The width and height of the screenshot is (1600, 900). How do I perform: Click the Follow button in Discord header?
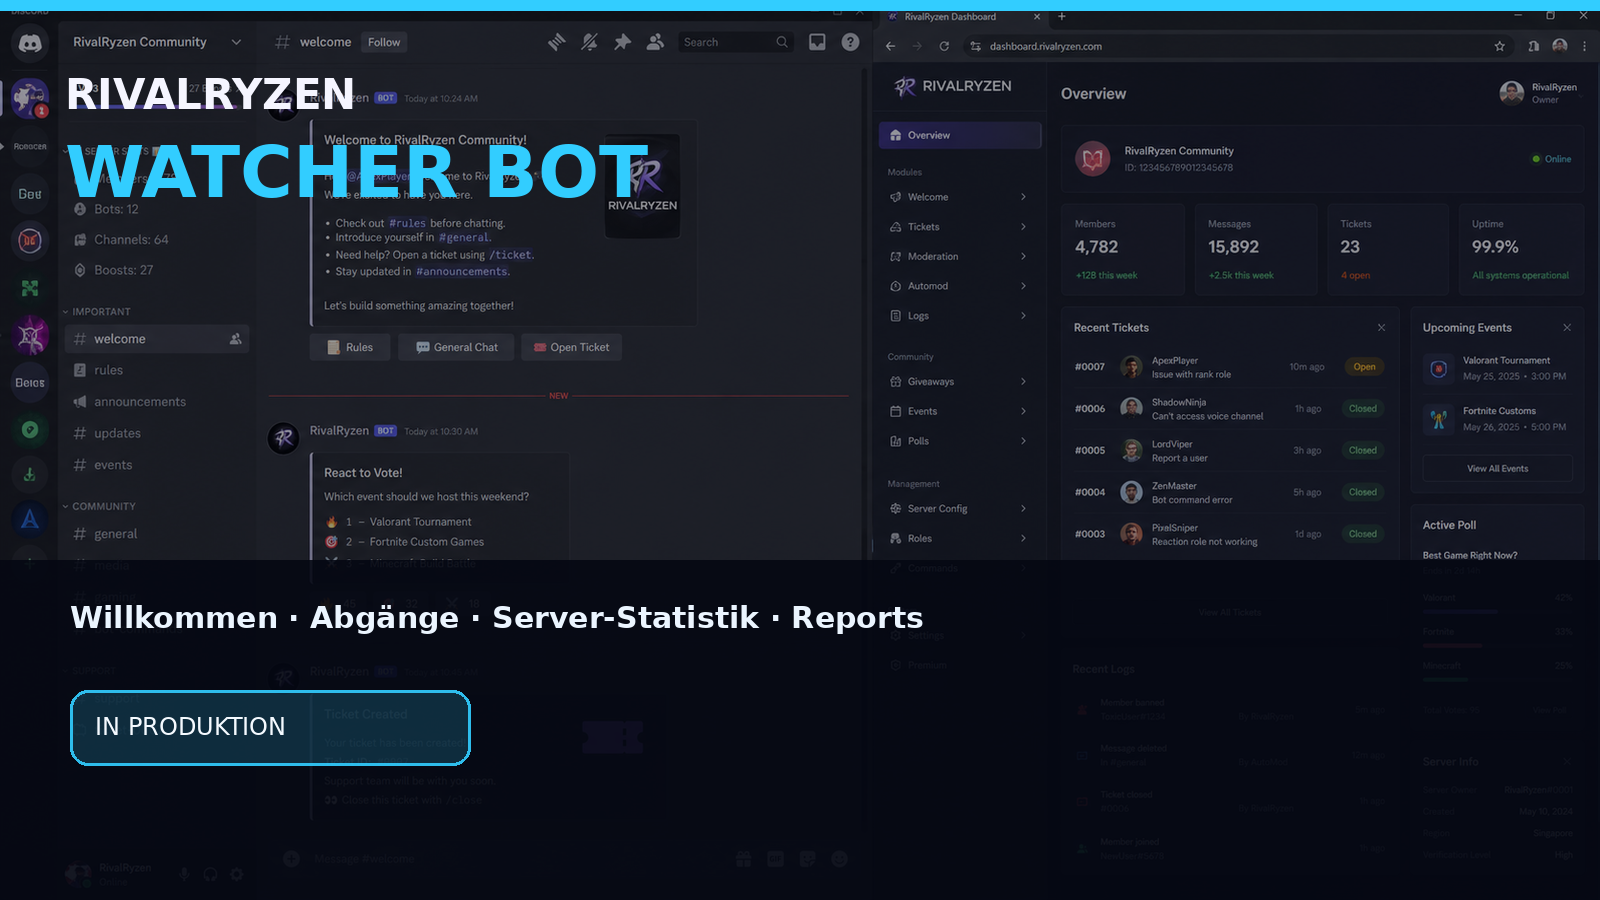click(384, 42)
